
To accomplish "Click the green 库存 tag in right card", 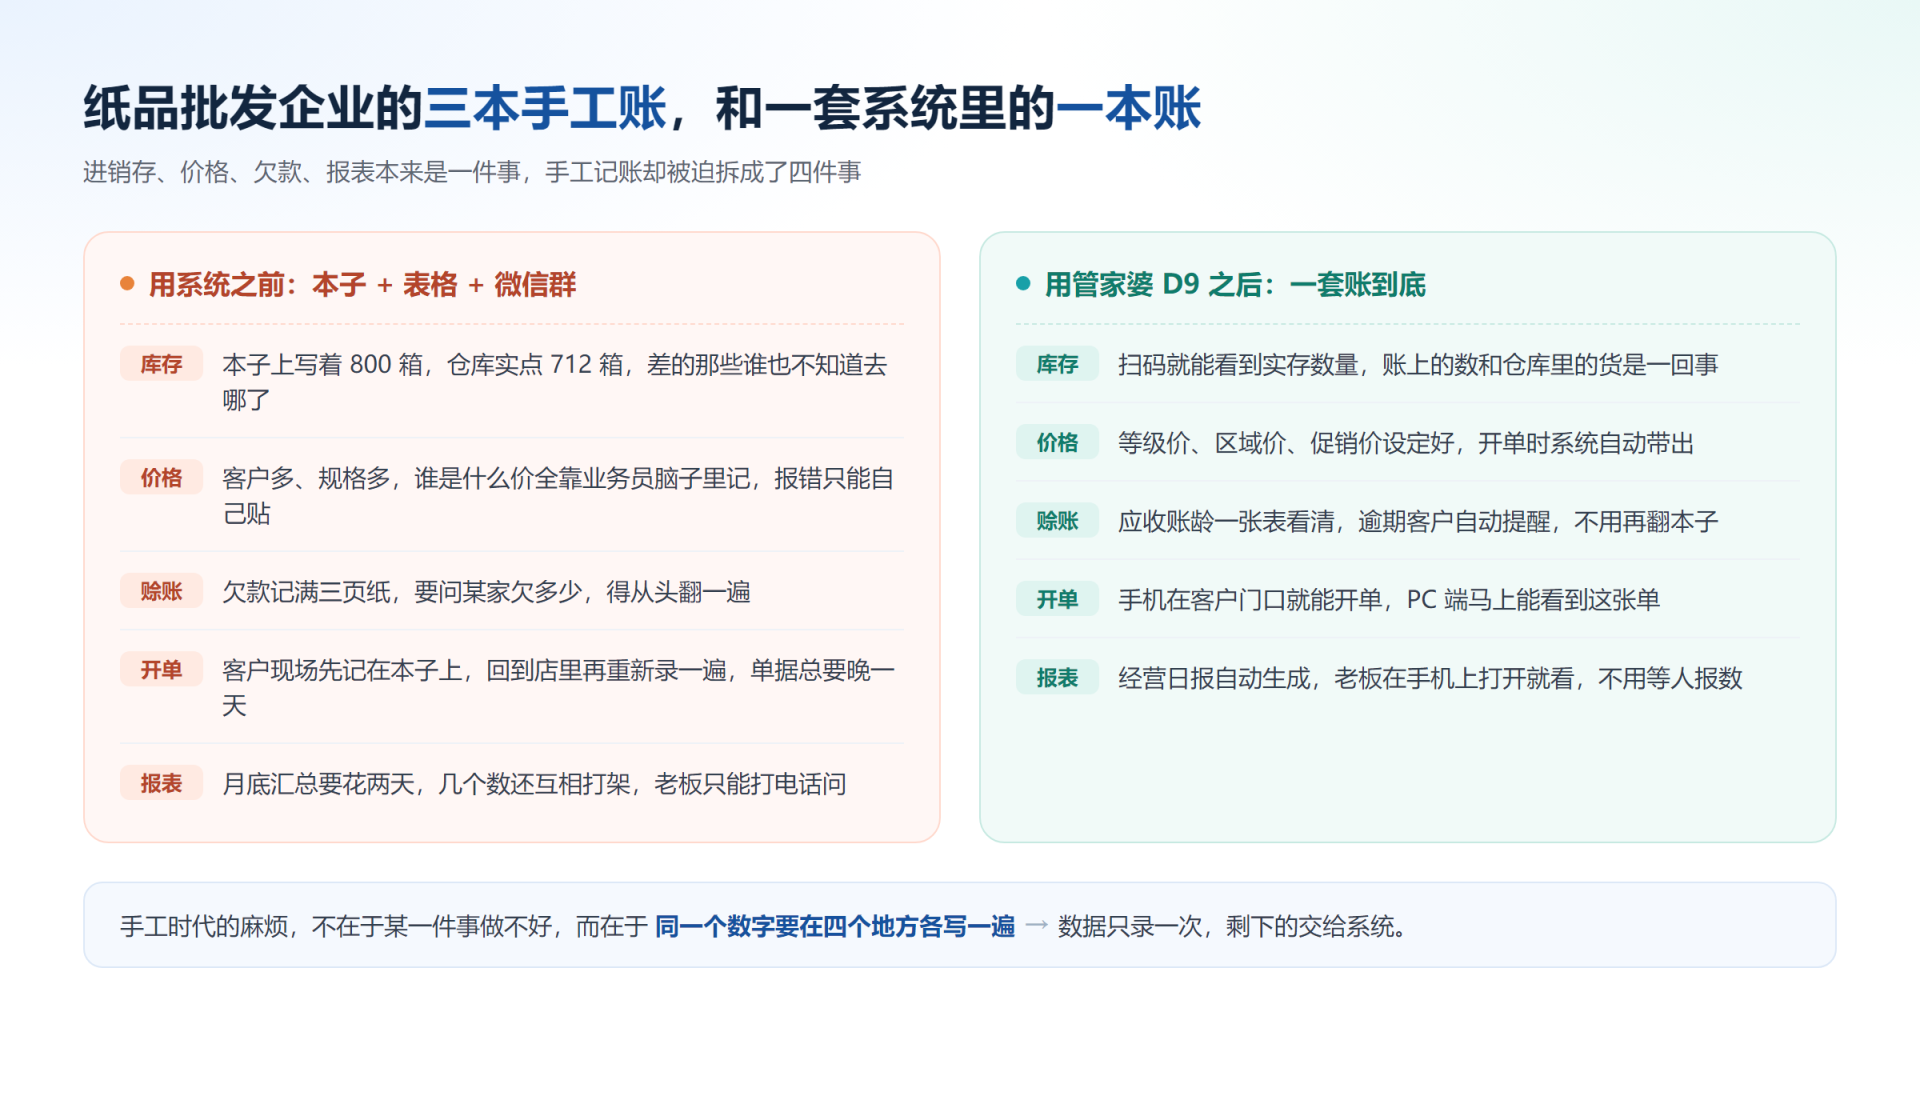I will pyautogui.click(x=1057, y=364).
